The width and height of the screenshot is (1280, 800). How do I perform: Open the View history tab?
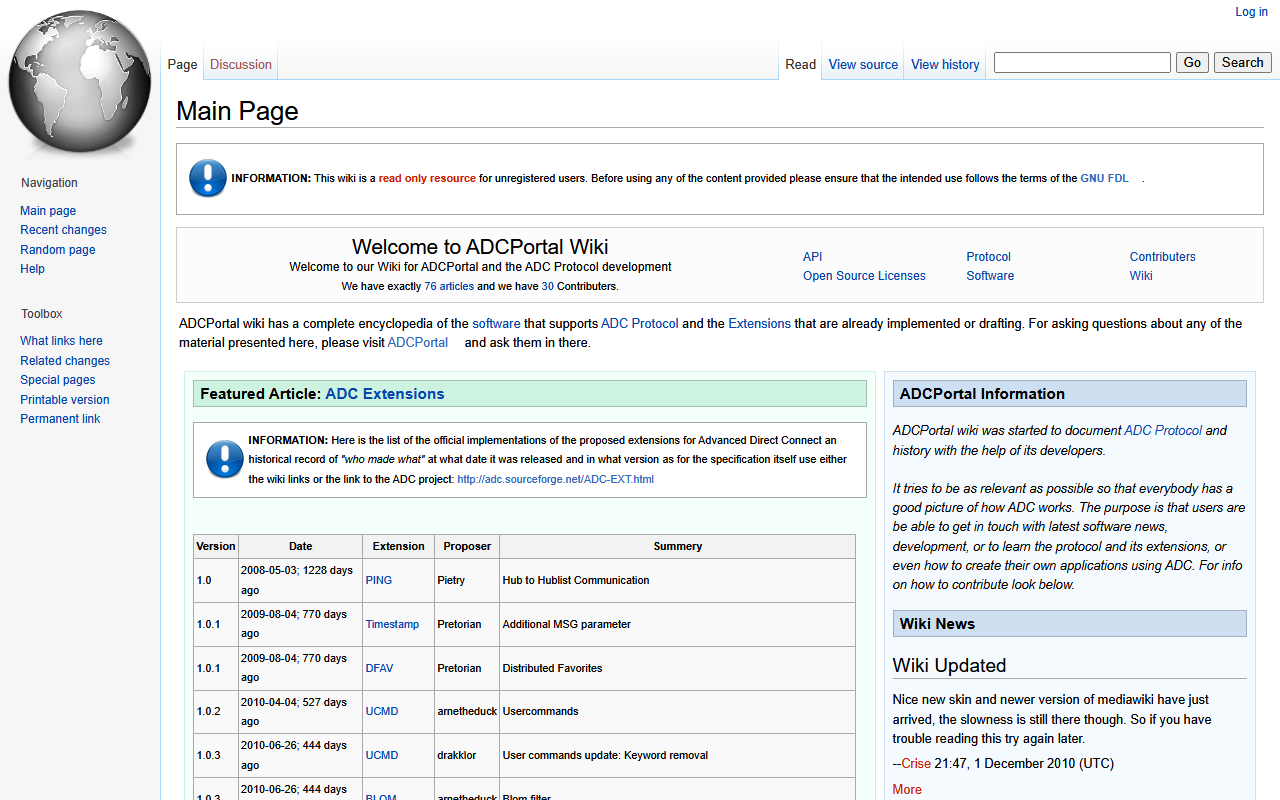[945, 64]
